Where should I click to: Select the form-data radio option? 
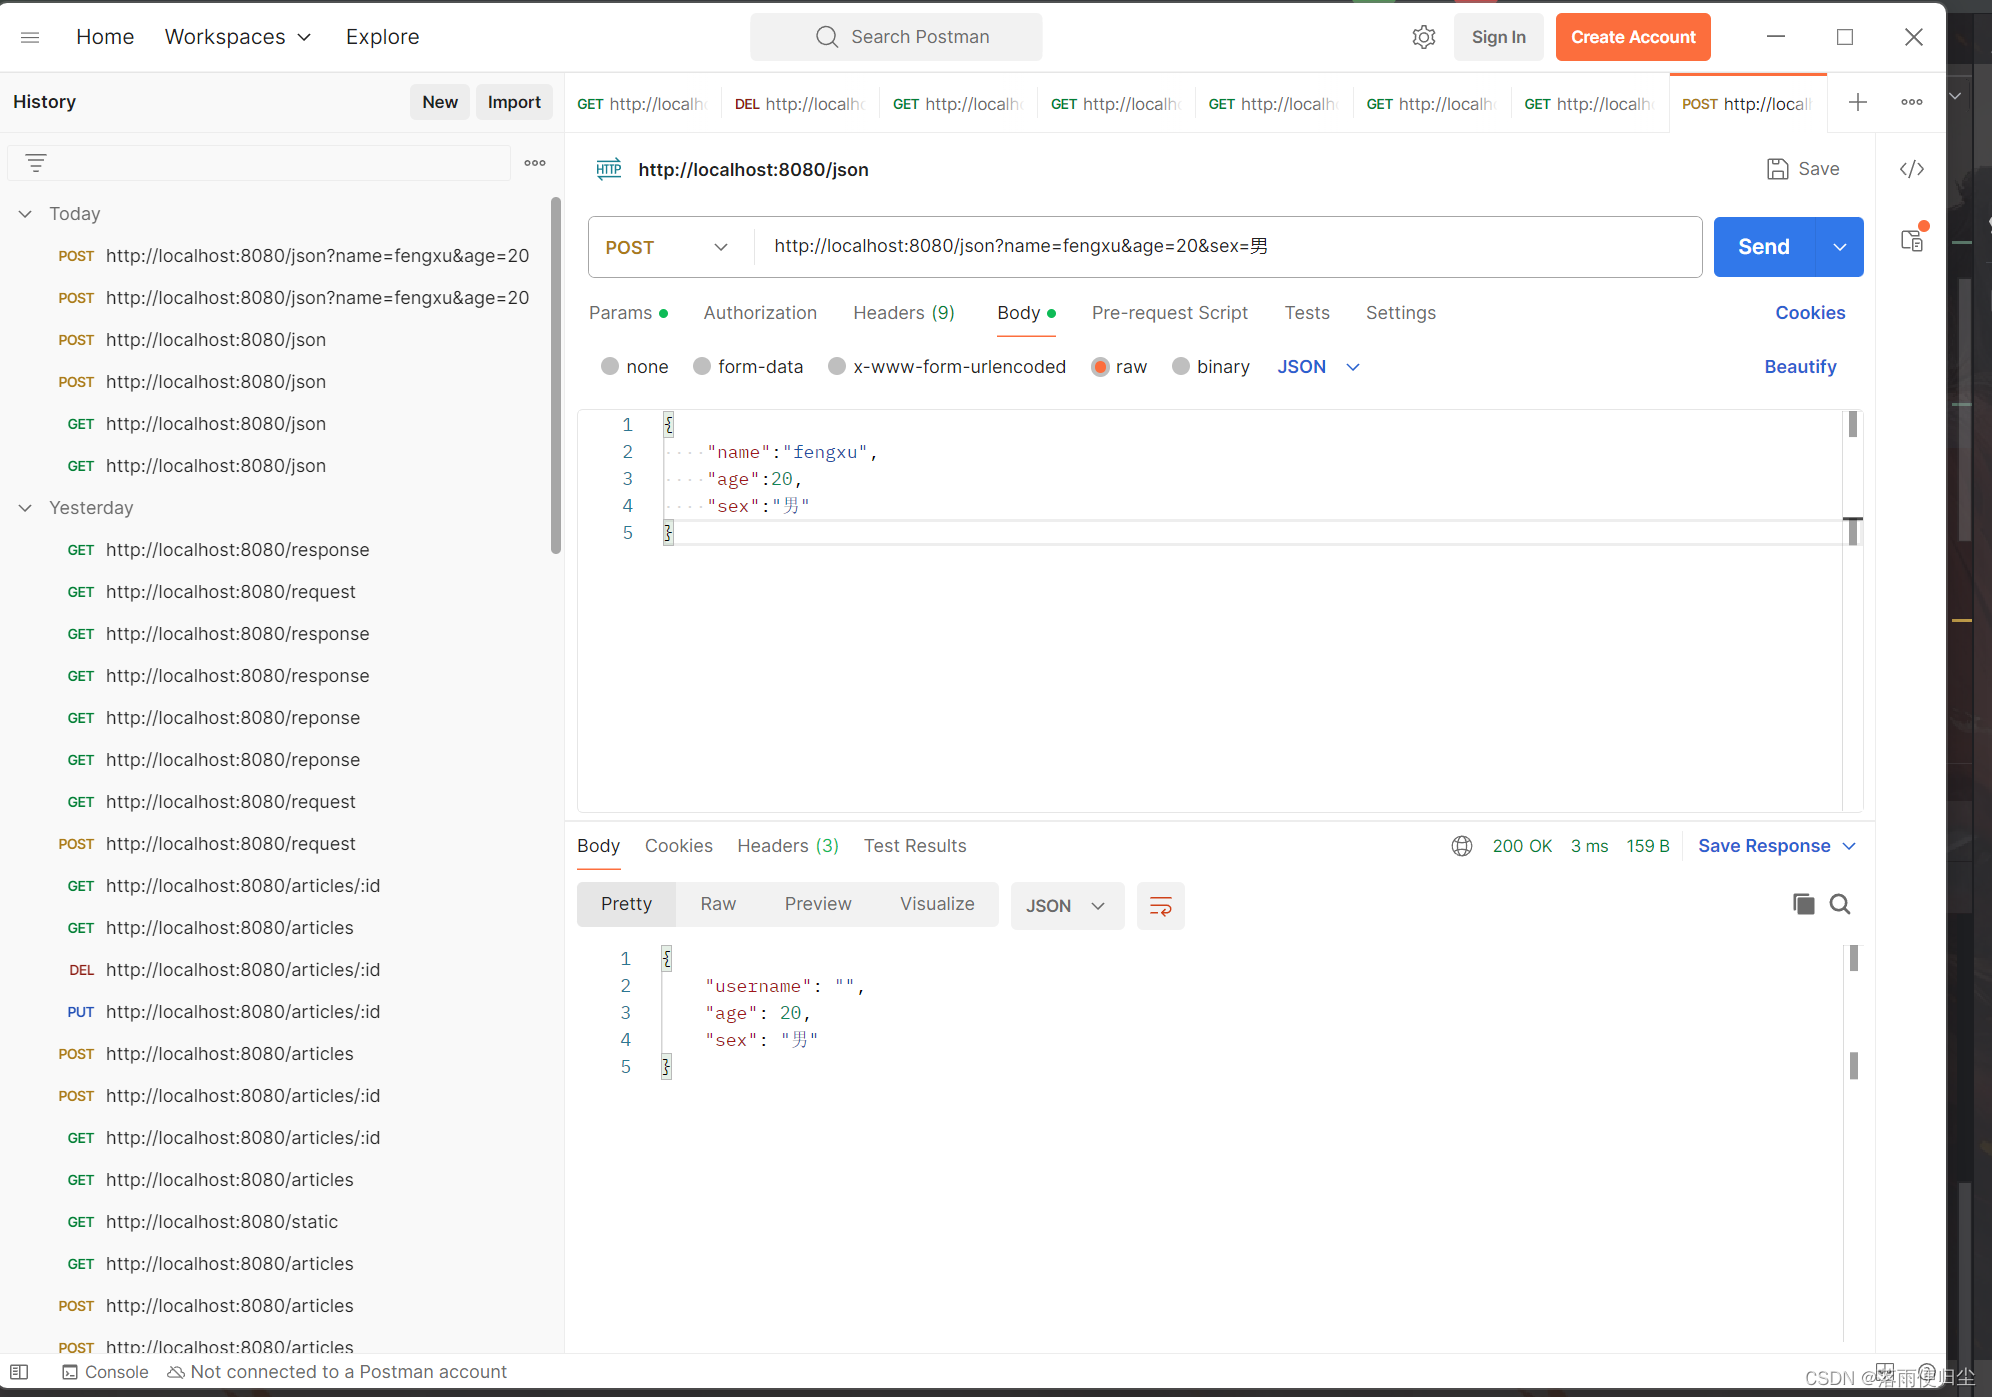[702, 366]
